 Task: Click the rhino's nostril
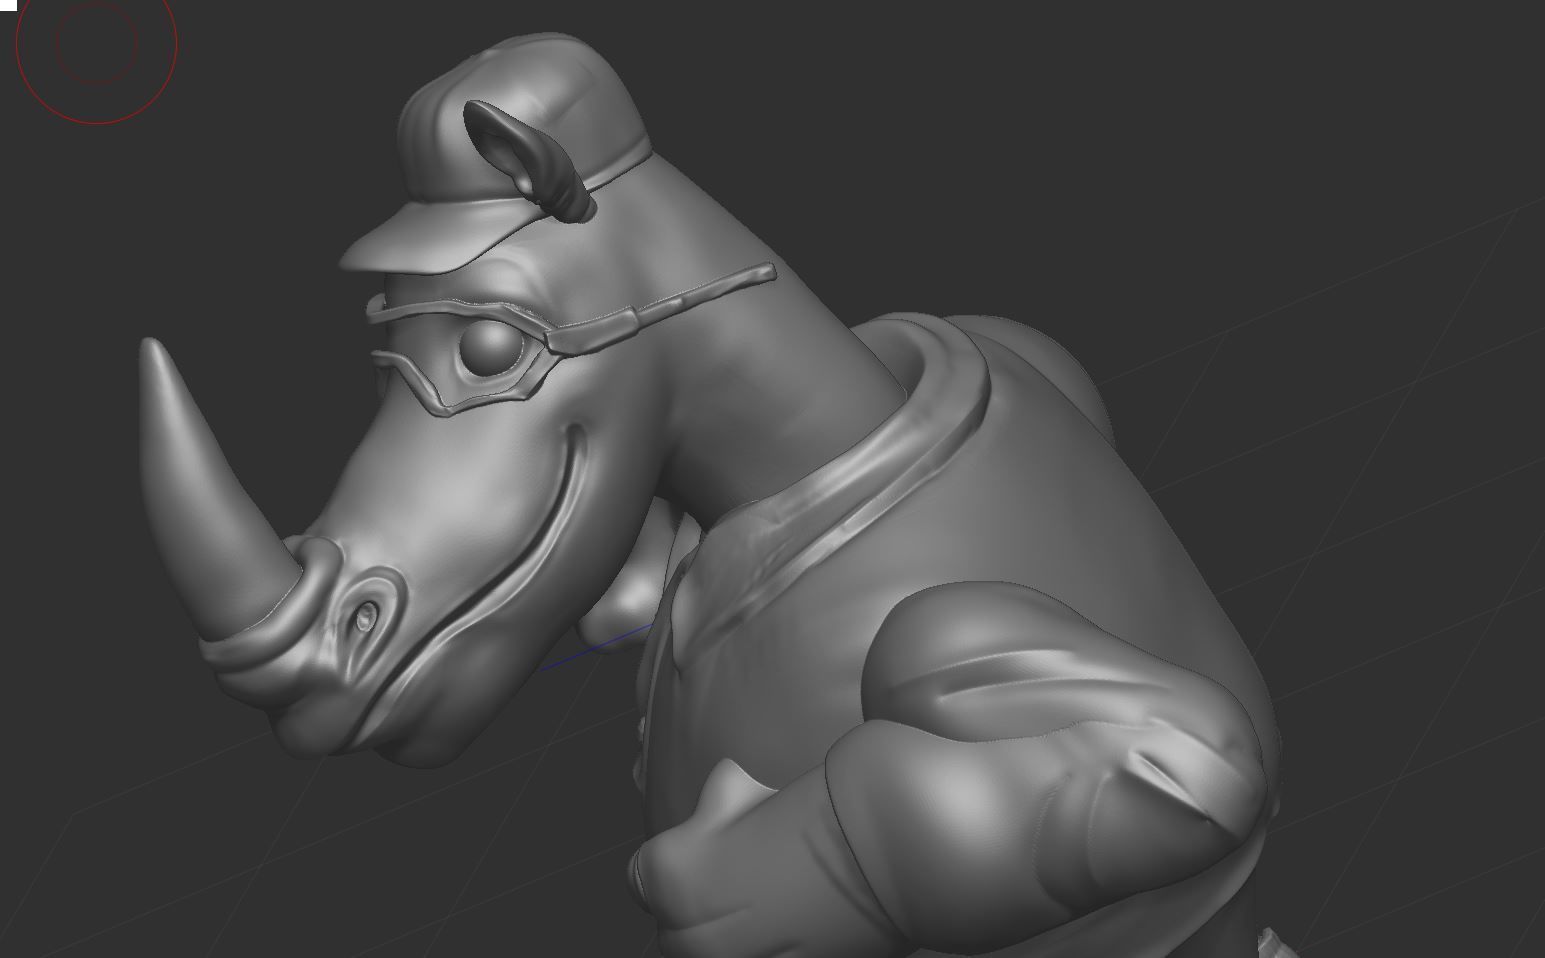[365, 618]
